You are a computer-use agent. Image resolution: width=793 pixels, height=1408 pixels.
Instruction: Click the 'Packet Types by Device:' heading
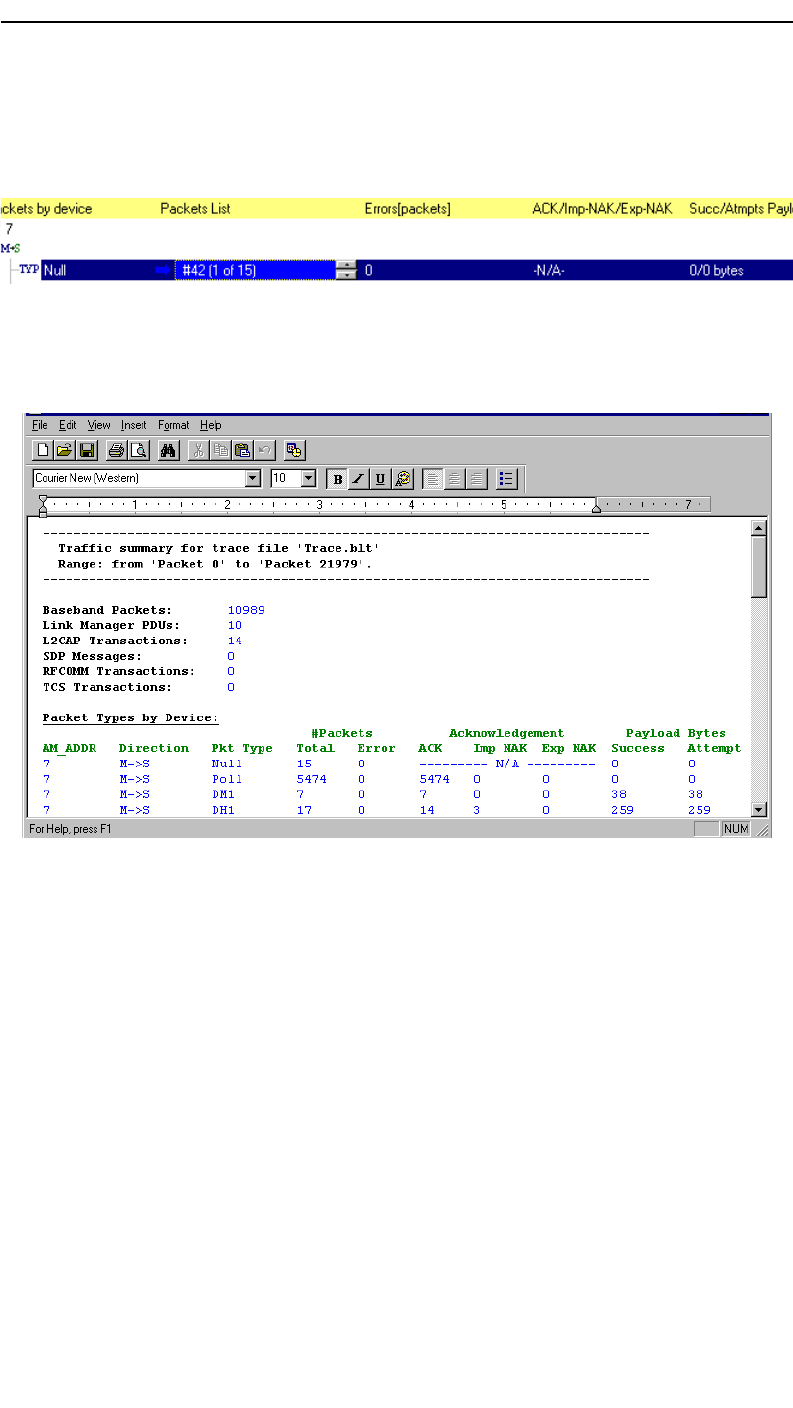pyautogui.click(x=130, y=717)
